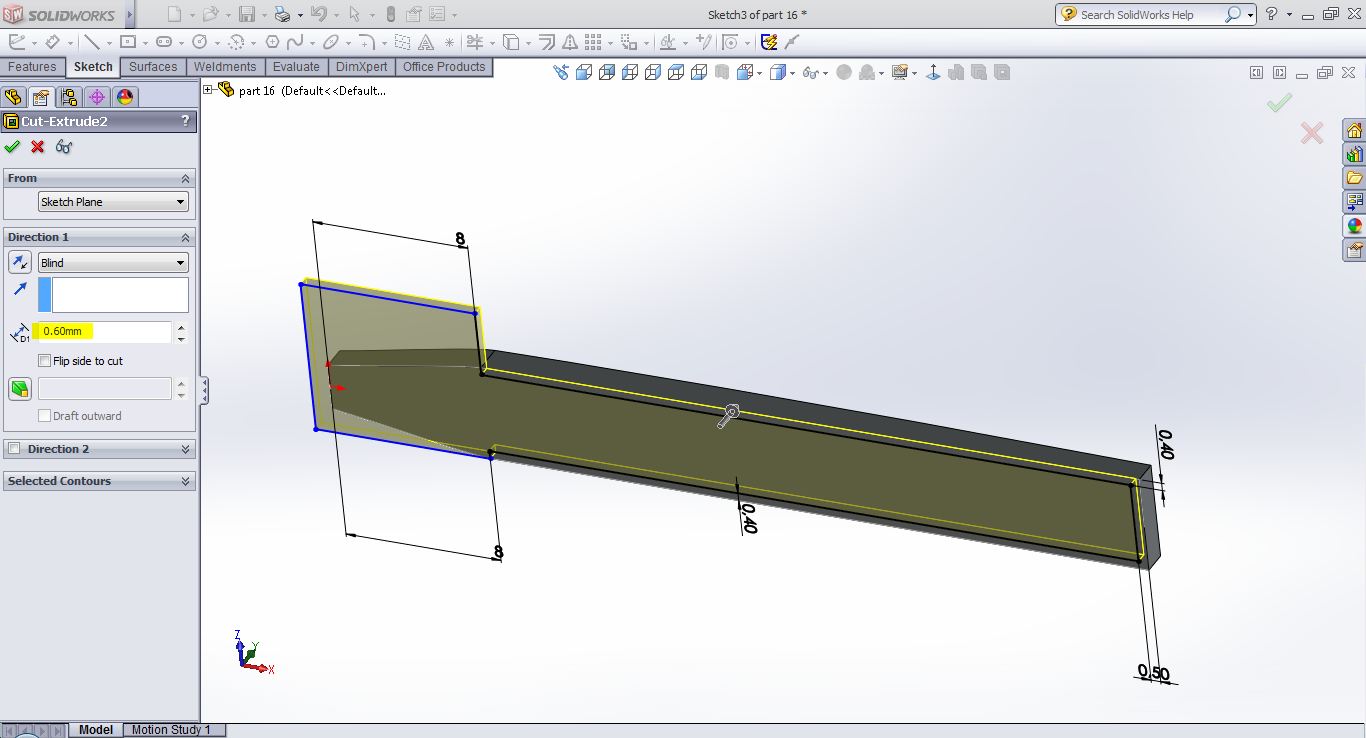Accept the Cut-Extrude with green checkmark

click(x=12, y=147)
